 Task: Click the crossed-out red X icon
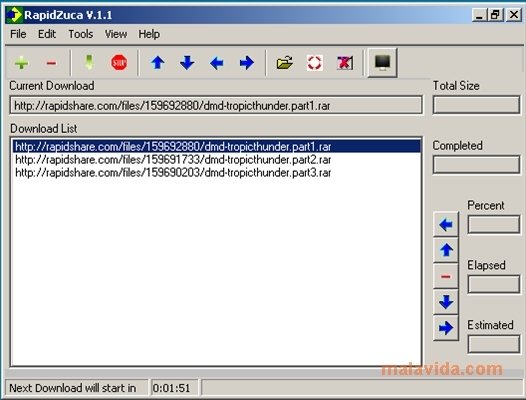[345, 63]
